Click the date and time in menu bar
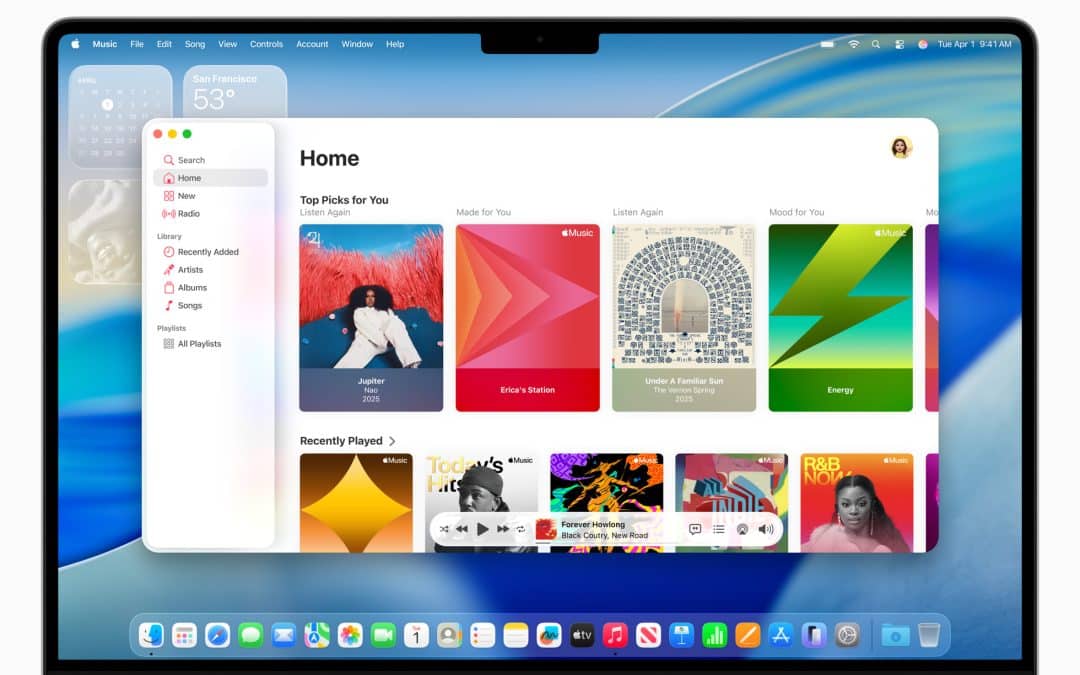Screen dimensions: 1080x675 pos(974,43)
